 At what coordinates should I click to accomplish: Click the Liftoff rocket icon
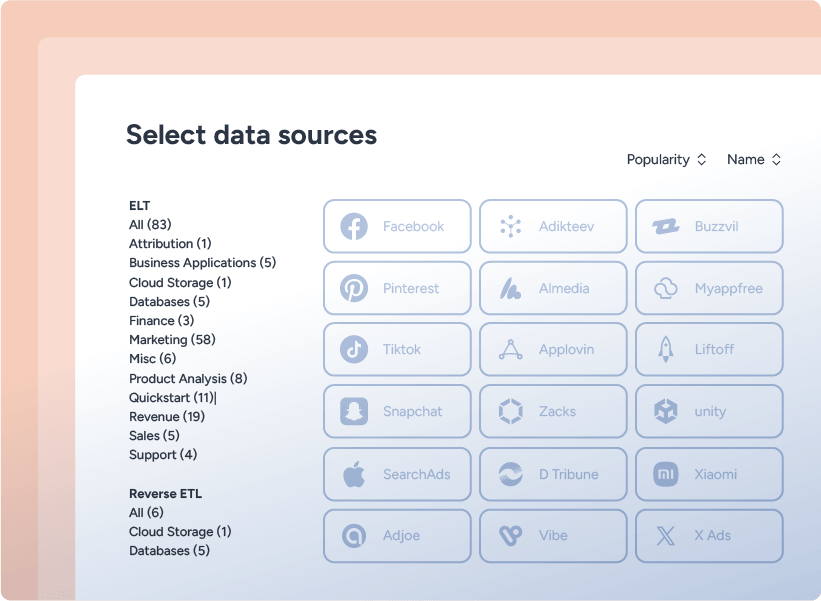665,350
